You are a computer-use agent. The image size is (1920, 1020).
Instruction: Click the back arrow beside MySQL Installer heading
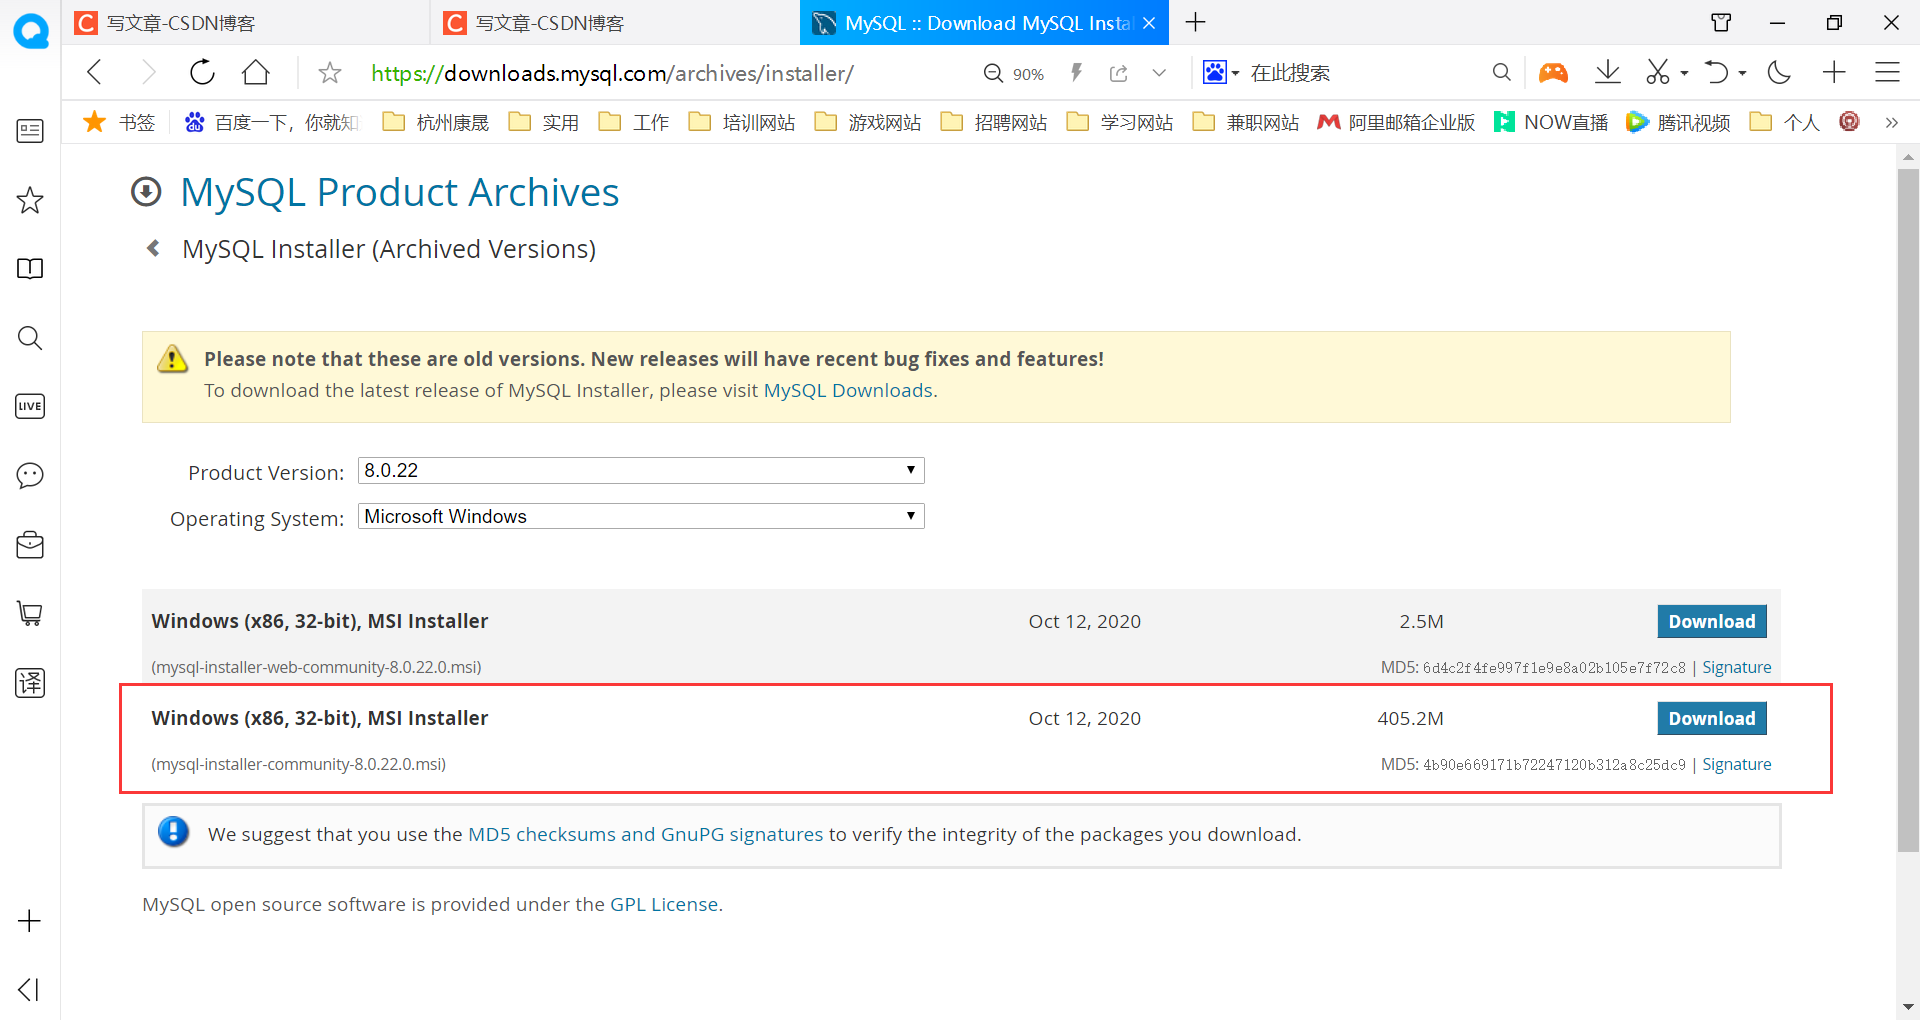coord(153,248)
